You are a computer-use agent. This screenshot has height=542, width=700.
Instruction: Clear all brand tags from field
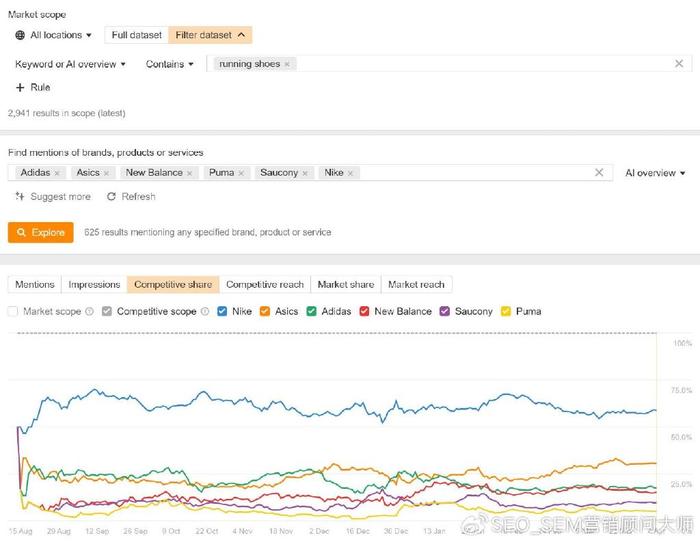[599, 172]
